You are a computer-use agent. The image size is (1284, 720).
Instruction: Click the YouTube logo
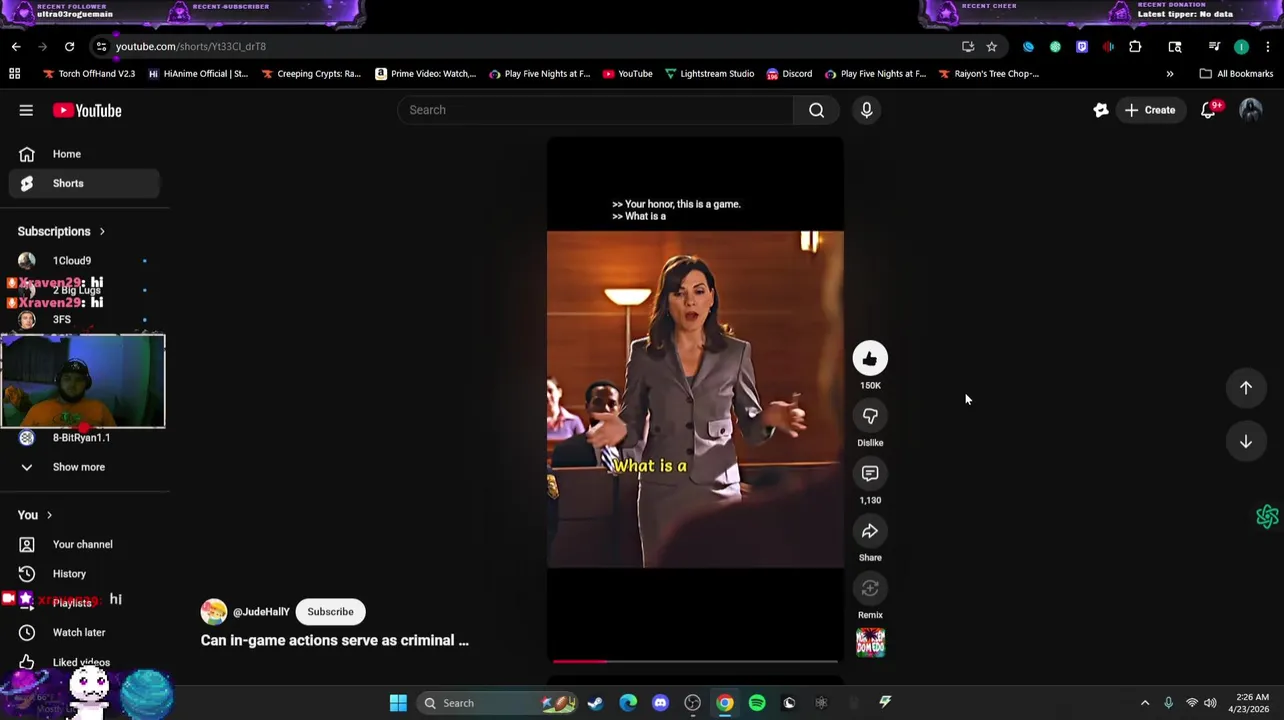pos(87,110)
